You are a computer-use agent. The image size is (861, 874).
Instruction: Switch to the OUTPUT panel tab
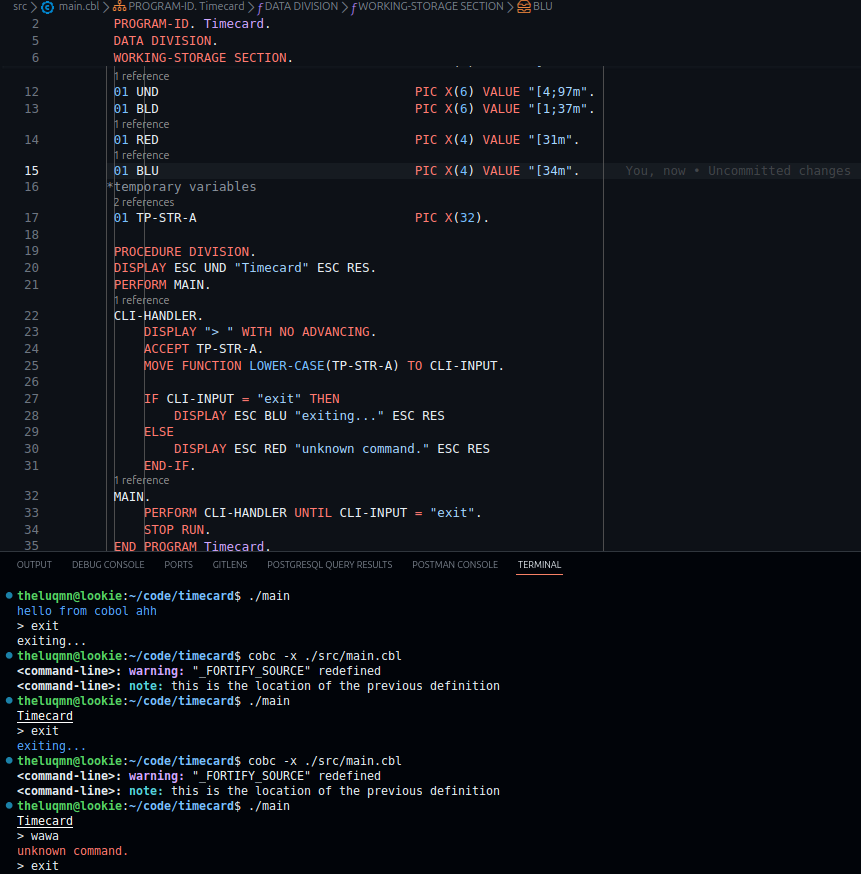(x=34, y=565)
